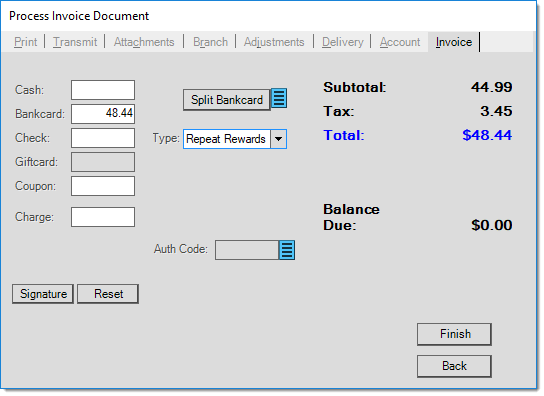The height and width of the screenshot is (396, 544).
Task: Open the Delivery tab
Action: [x=342, y=42]
